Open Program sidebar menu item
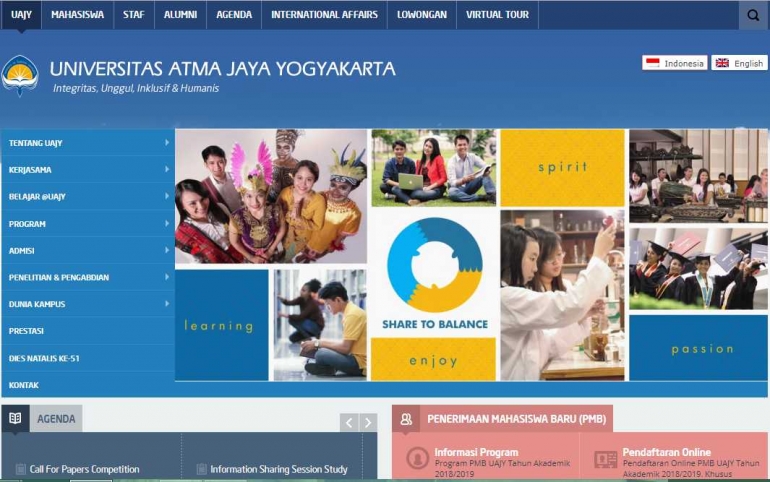The image size is (770, 482). pos(88,223)
